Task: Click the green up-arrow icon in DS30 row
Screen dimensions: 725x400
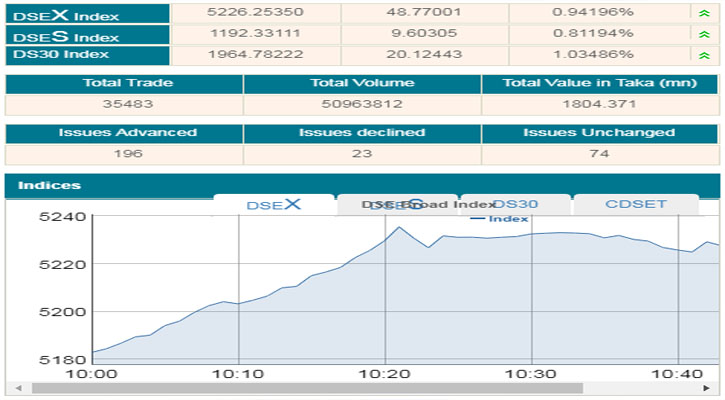Action: click(x=705, y=55)
